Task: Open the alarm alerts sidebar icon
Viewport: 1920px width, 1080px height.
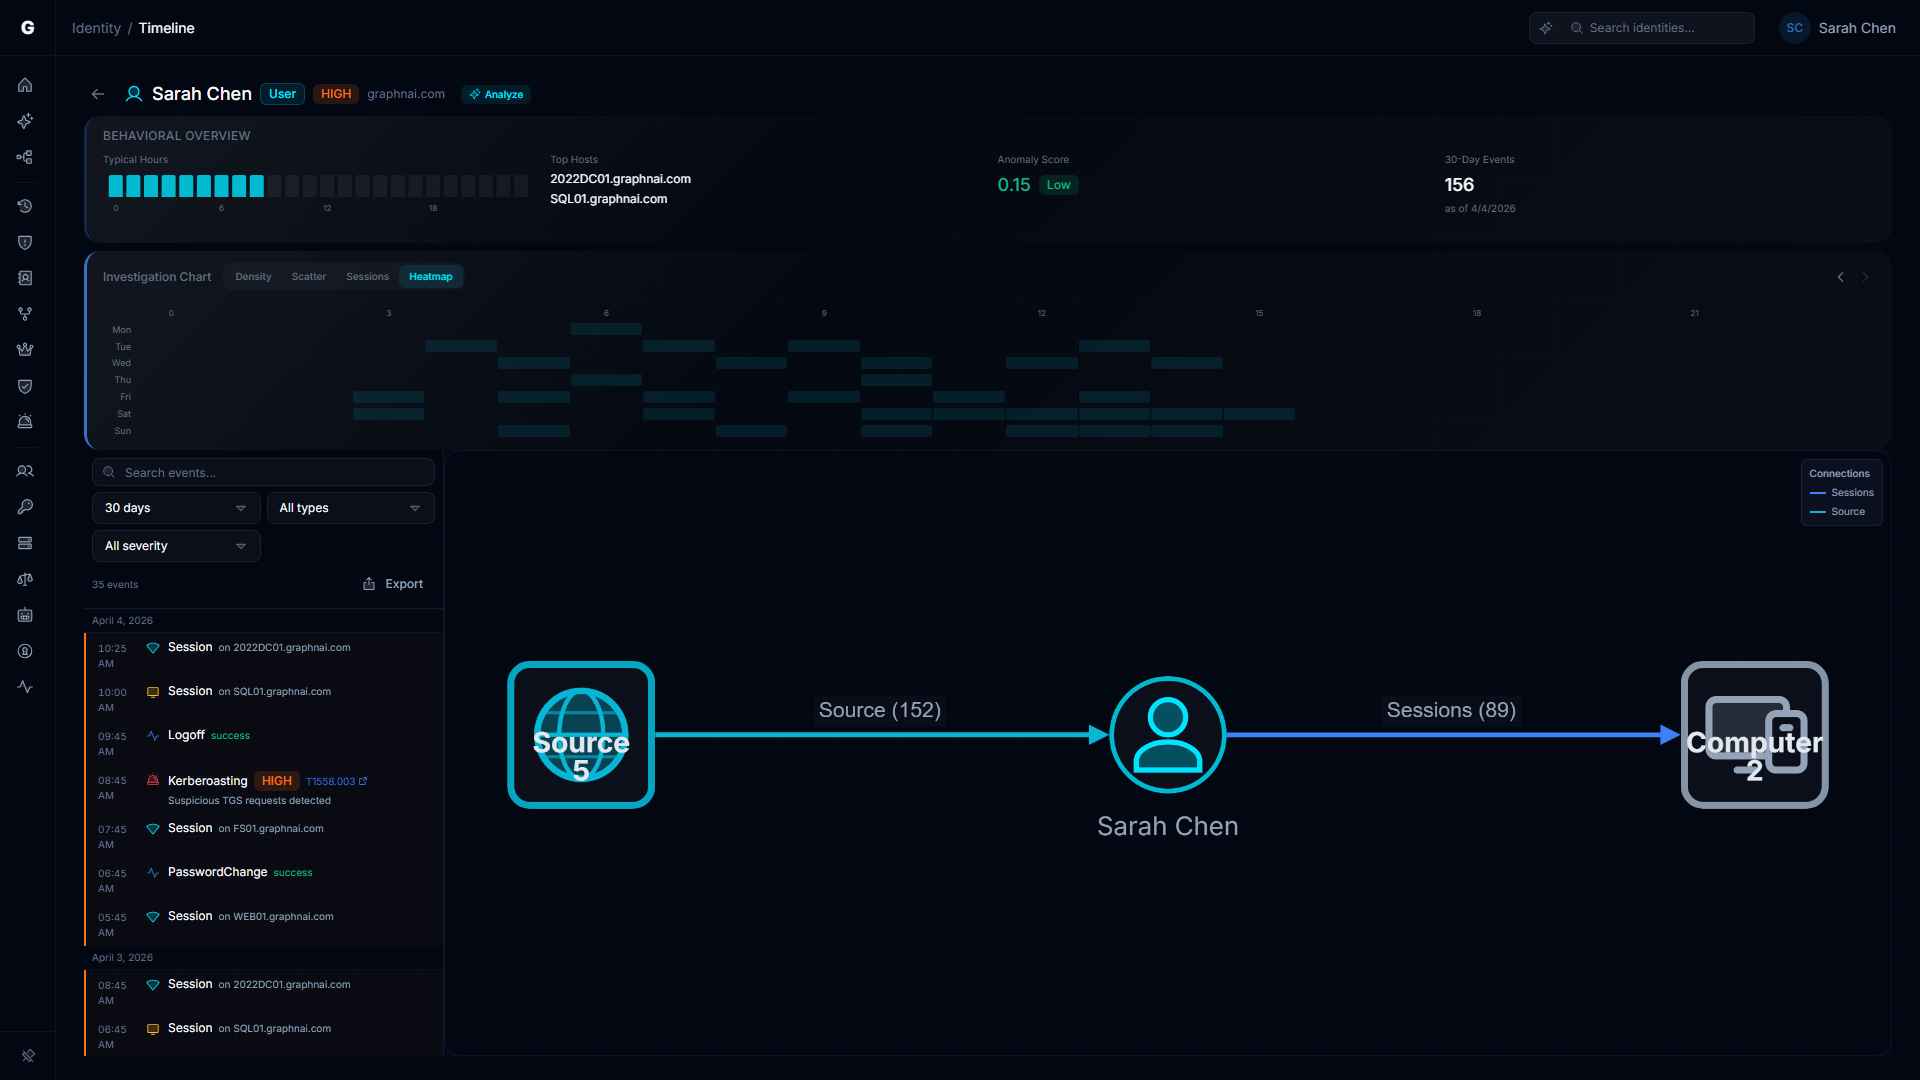Action: pos(25,421)
